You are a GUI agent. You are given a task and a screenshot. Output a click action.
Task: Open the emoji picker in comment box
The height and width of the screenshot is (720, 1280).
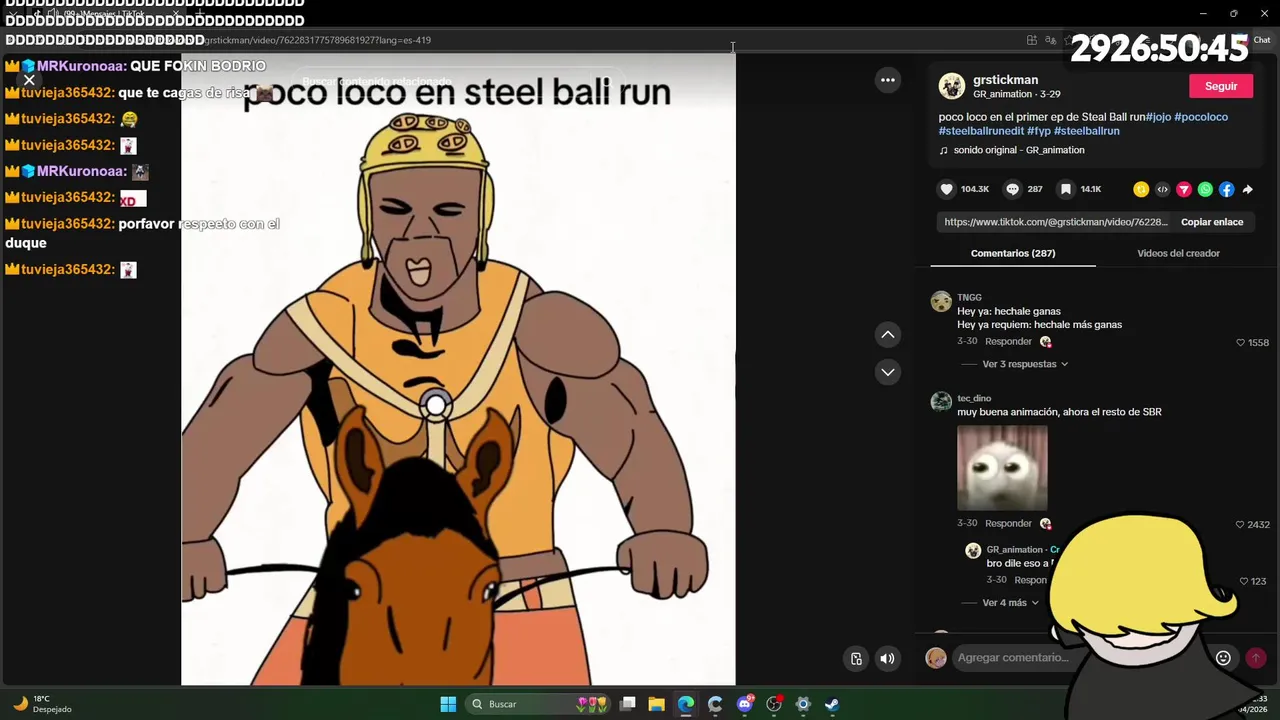1223,658
